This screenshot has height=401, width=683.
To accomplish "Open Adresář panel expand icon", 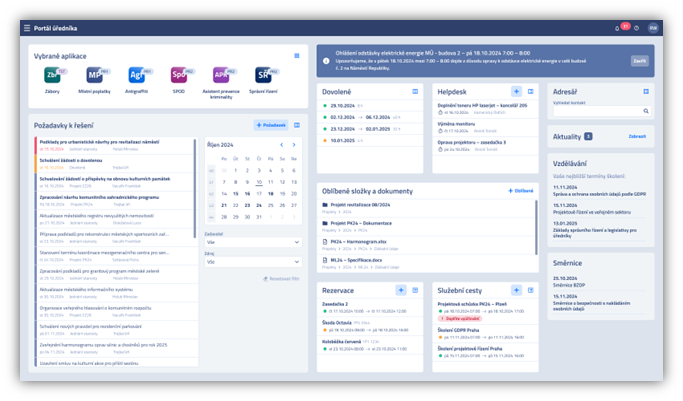I will coord(646,91).
